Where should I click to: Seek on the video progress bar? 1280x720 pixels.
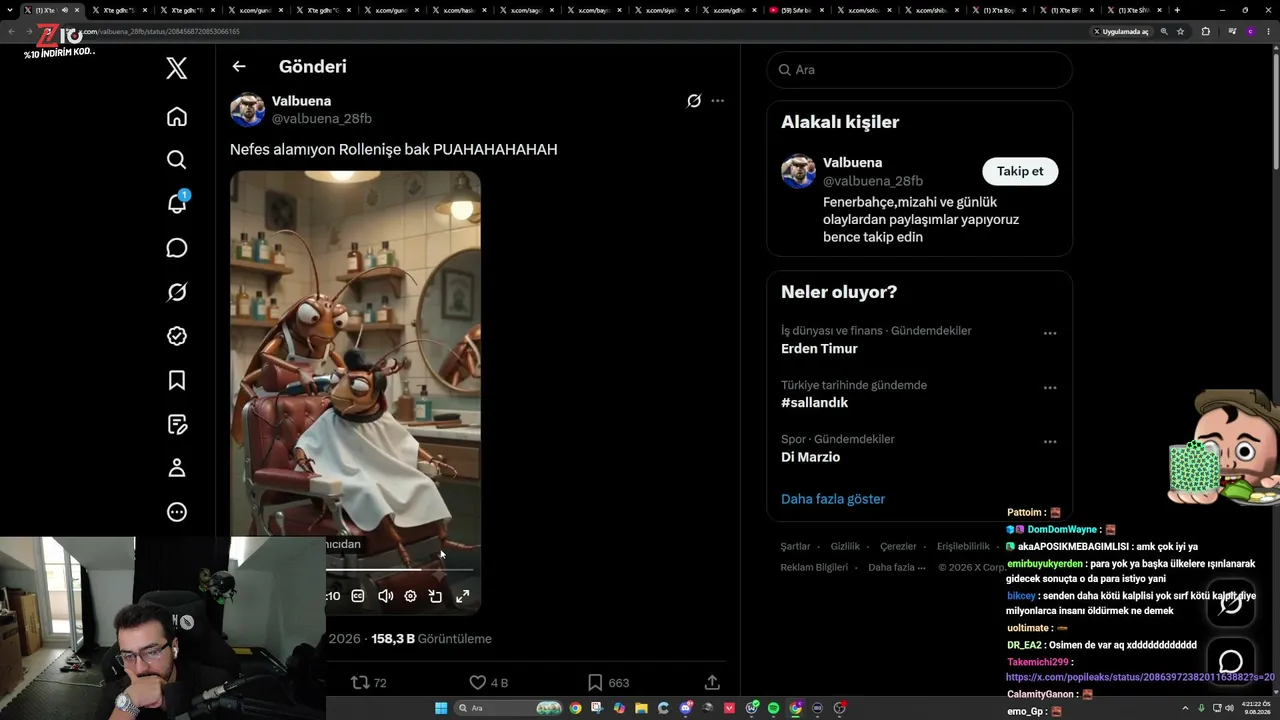(x=400, y=570)
